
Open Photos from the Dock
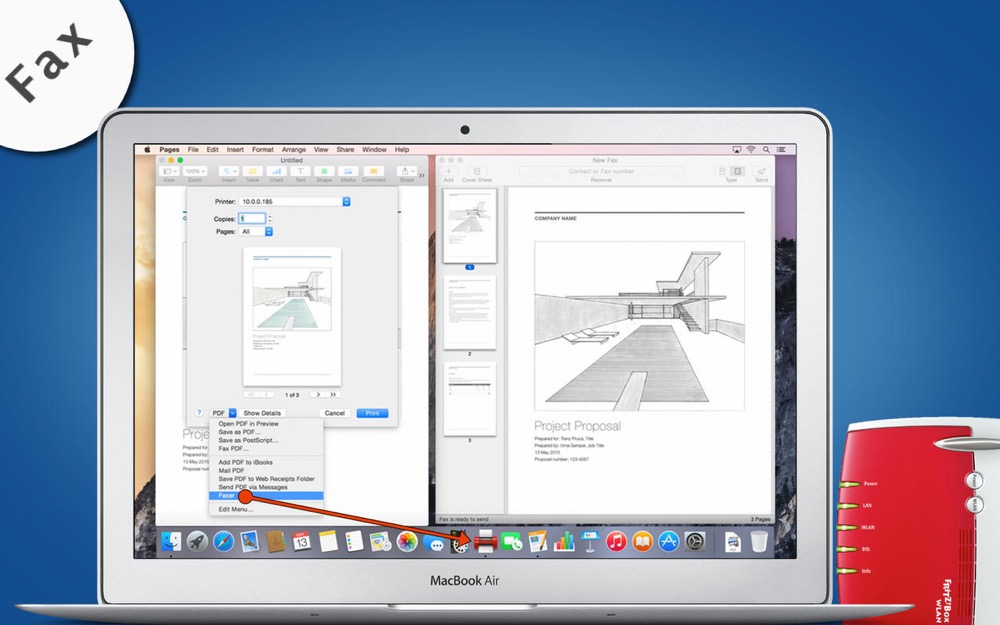pyautogui.click(x=407, y=541)
